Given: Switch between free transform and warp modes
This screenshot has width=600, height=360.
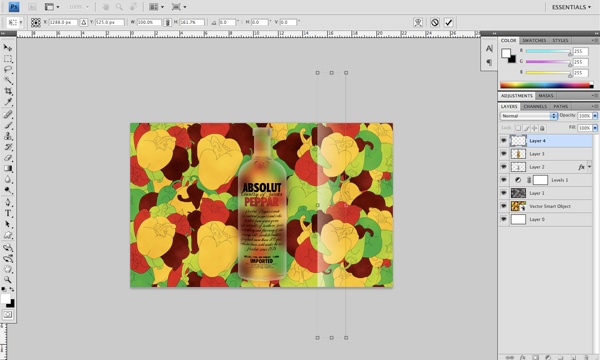Looking at the screenshot, I should (418, 23).
